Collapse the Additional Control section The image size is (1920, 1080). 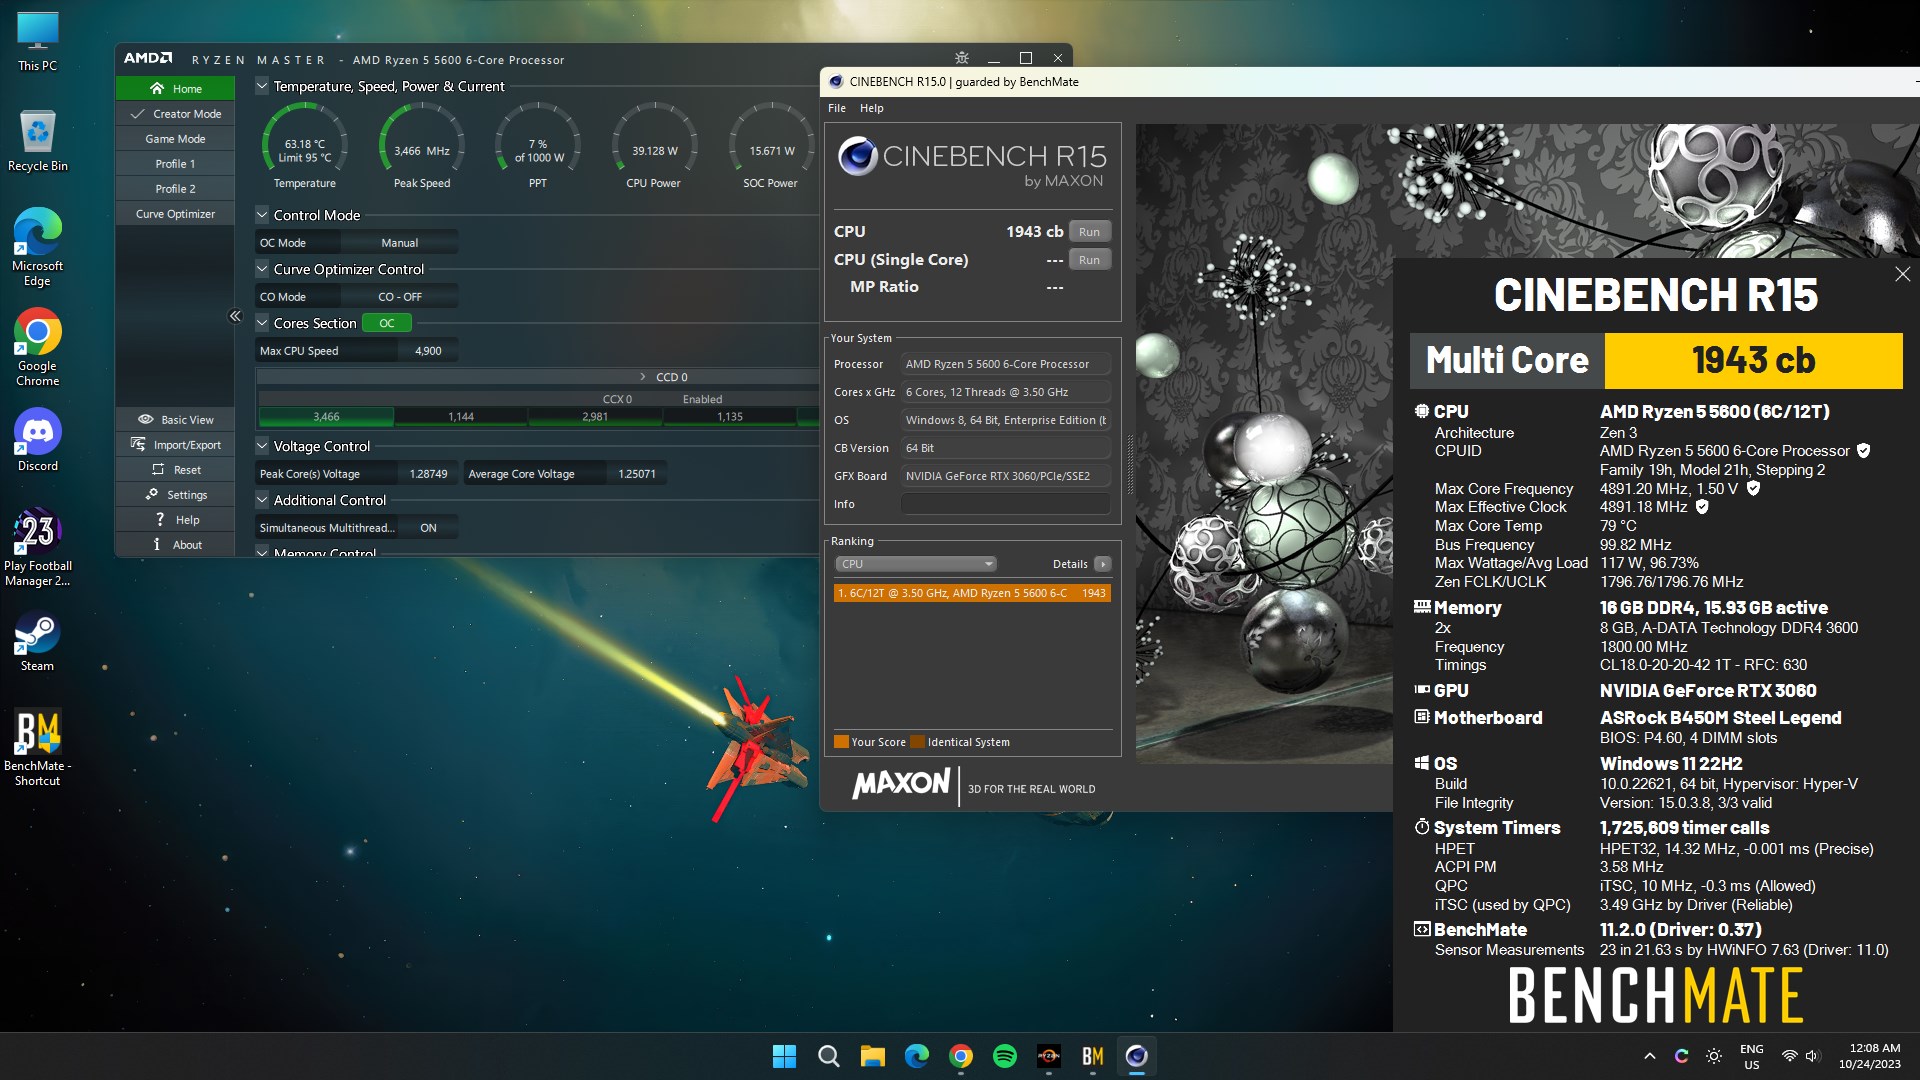coord(262,499)
